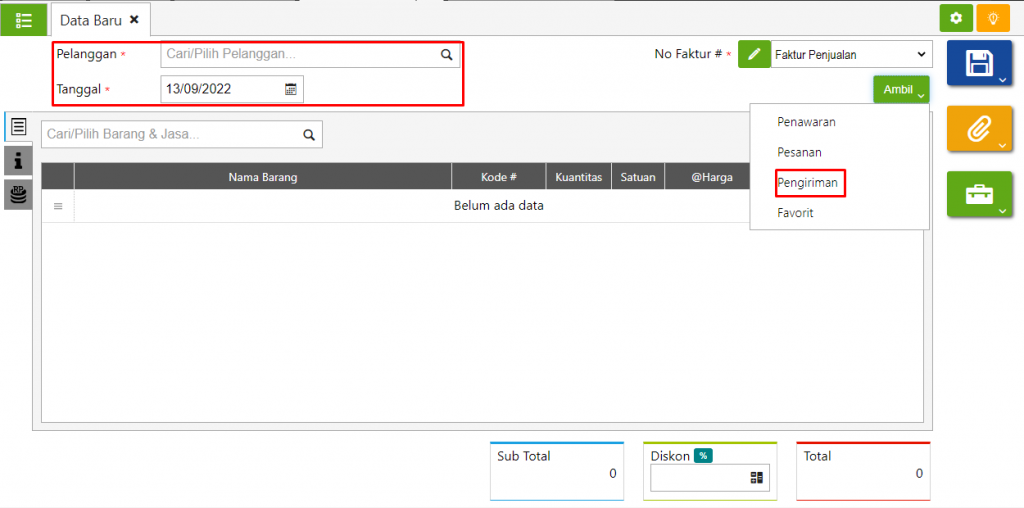Image resolution: width=1024 pixels, height=508 pixels.
Task: Click the Ambil dropdown button
Action: 901,89
